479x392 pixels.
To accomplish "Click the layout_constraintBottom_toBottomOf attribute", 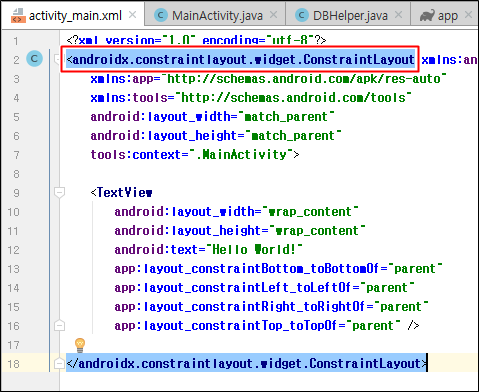I will [278, 269].
